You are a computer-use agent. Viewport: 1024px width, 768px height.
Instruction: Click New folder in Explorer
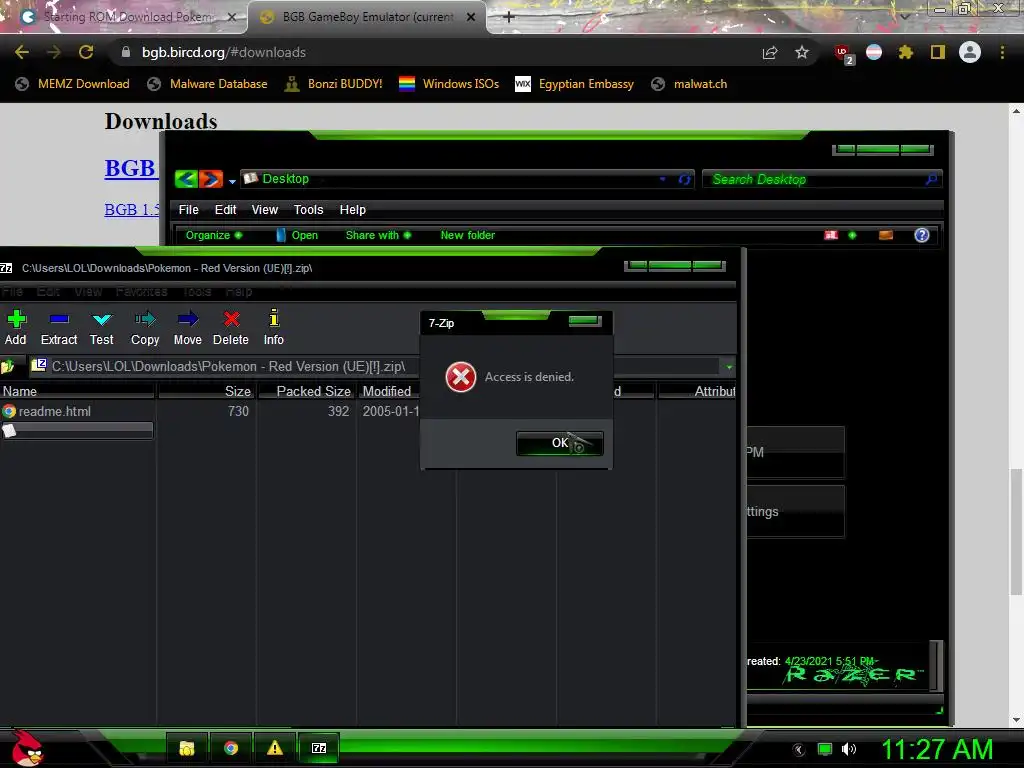(x=468, y=235)
